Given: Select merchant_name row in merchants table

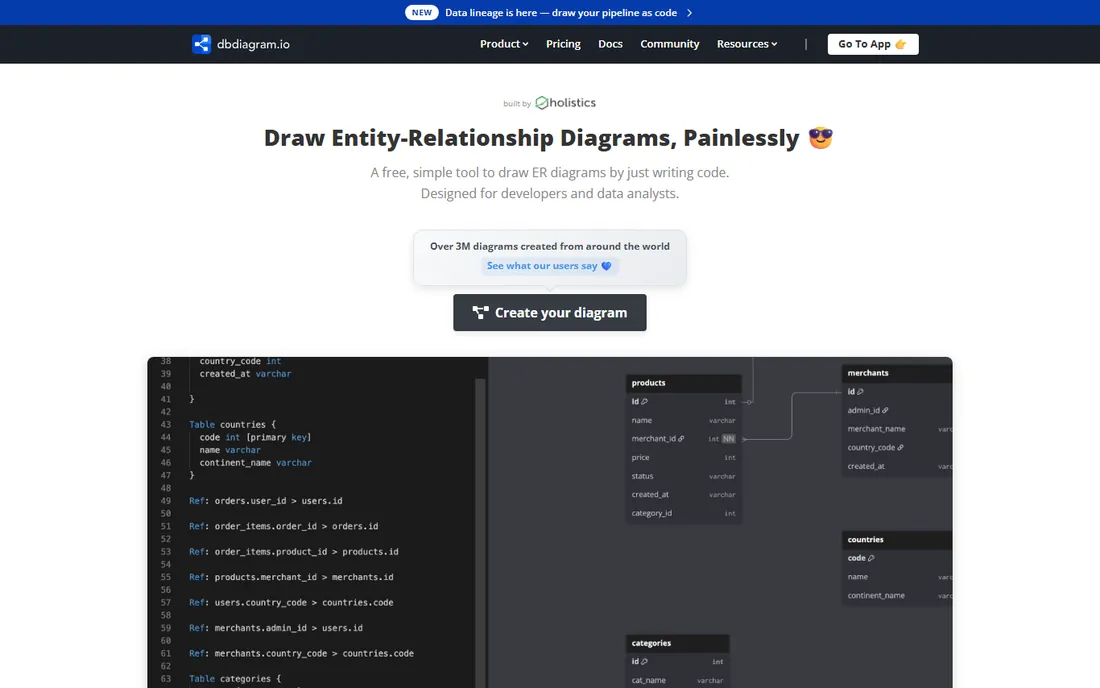Looking at the screenshot, I should tap(897, 429).
